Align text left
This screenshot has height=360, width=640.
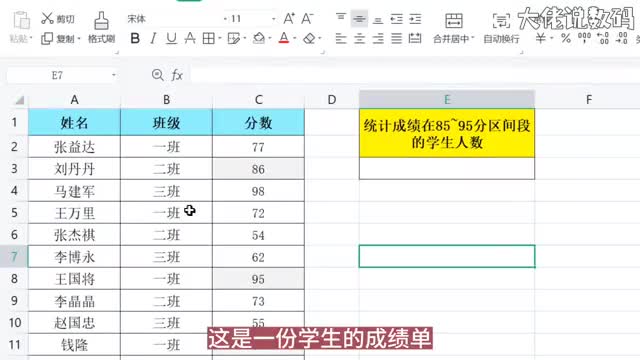click(x=341, y=39)
